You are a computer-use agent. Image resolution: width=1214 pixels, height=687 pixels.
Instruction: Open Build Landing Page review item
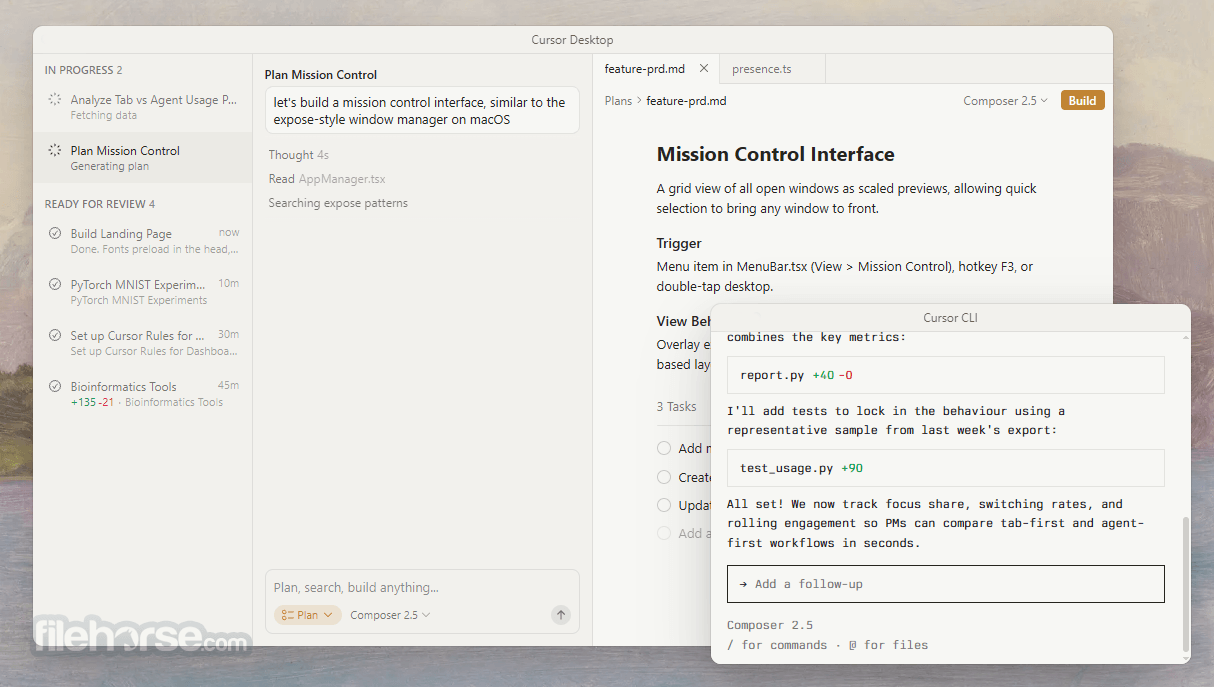click(143, 241)
